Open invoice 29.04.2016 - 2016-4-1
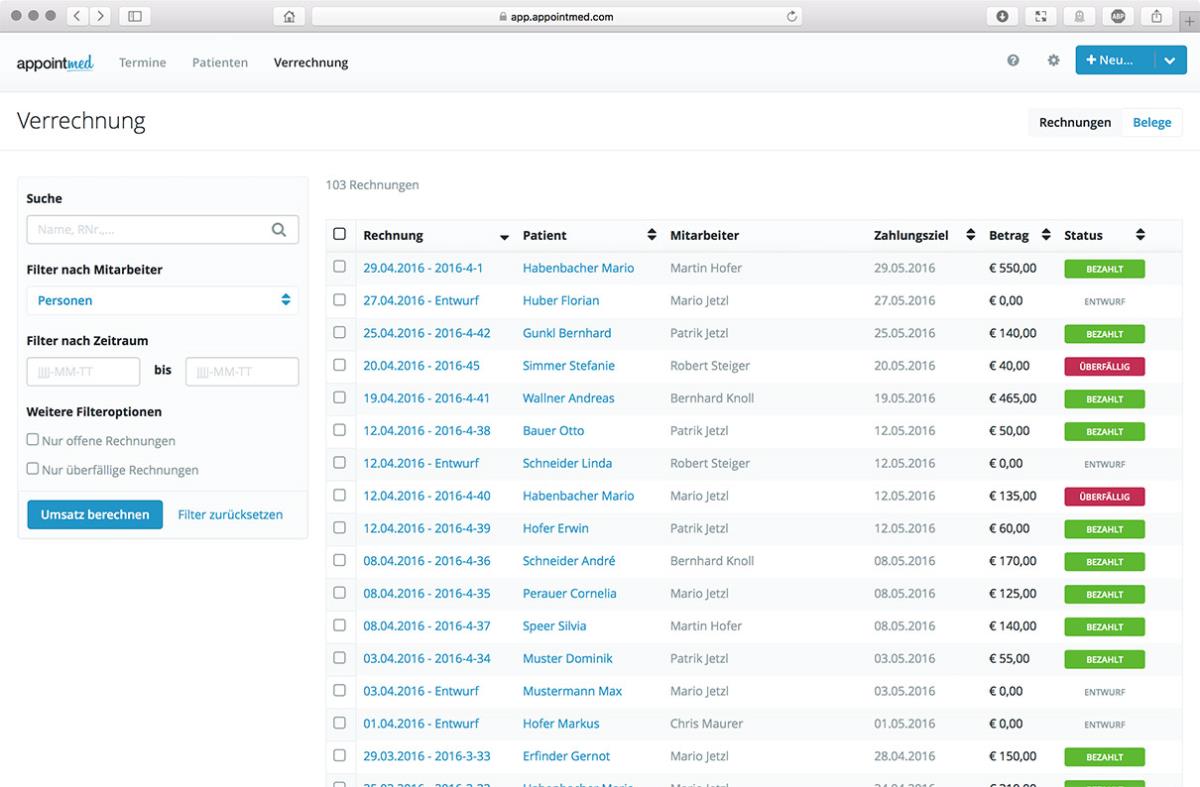Screen dimensions: 1200x787 [x=423, y=268]
